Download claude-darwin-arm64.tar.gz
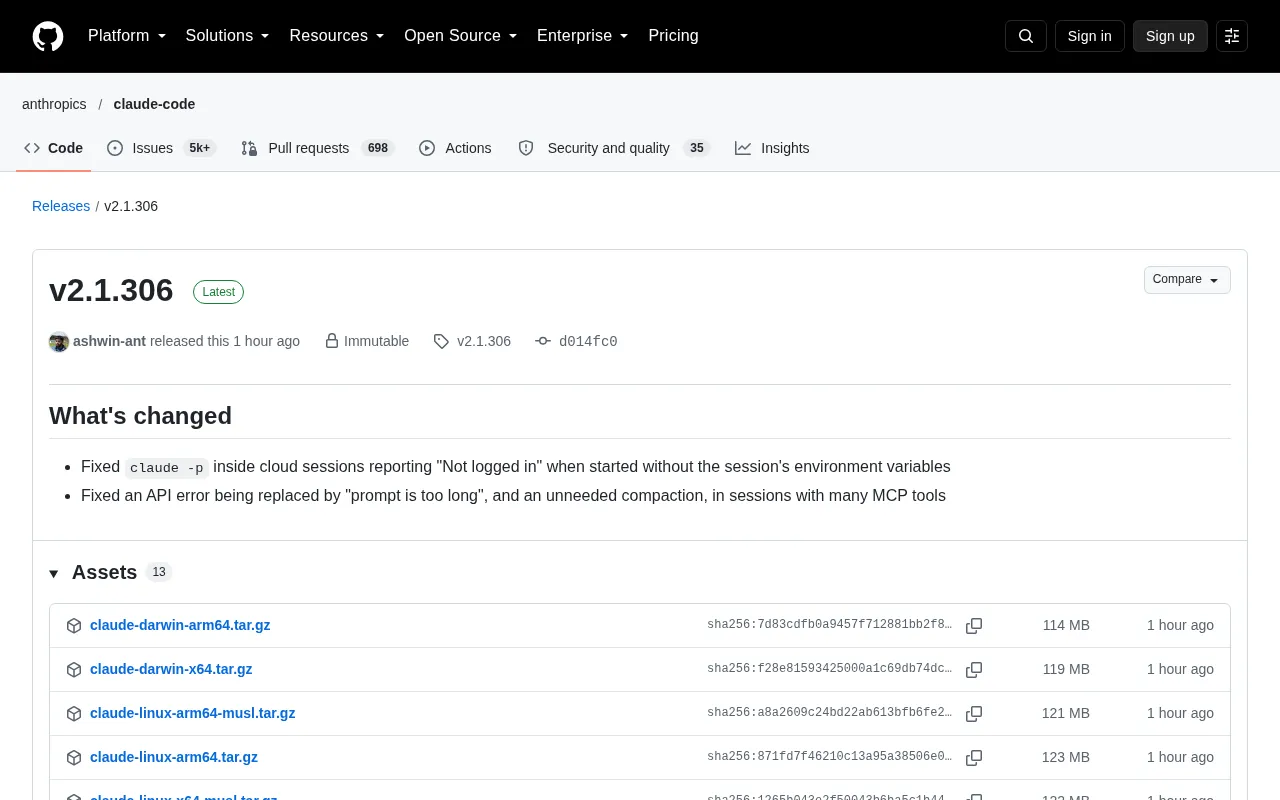 (x=180, y=625)
